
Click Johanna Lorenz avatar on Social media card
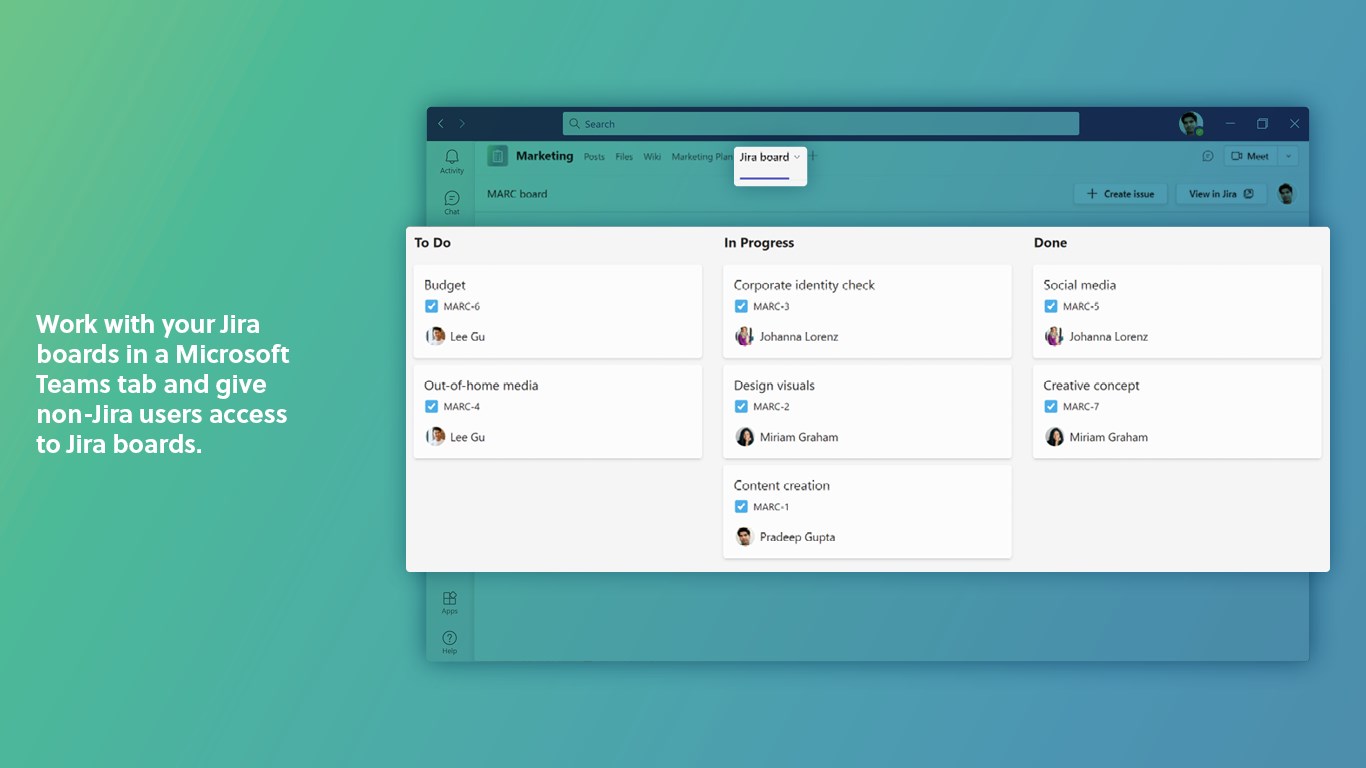(1055, 337)
